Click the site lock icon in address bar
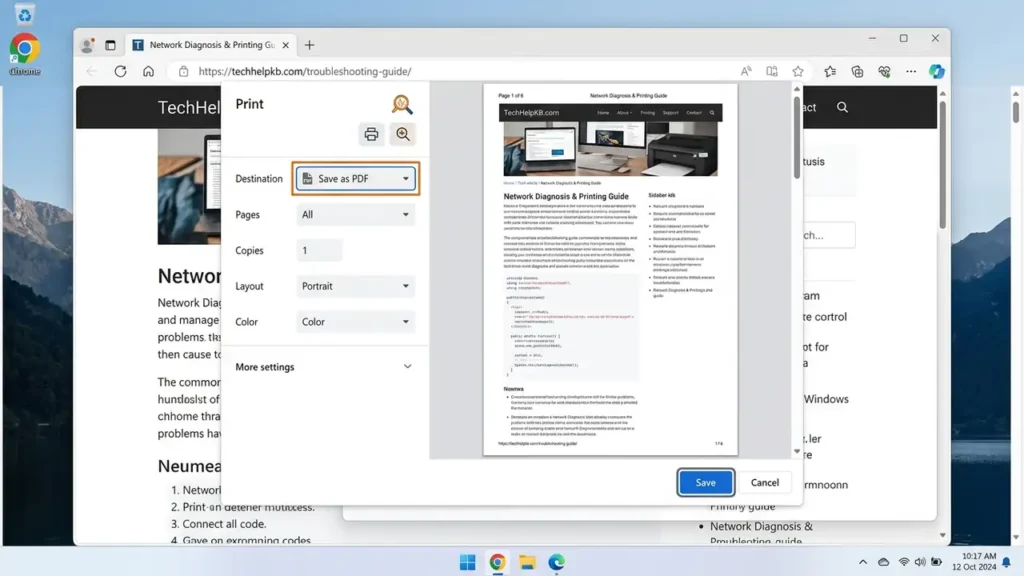The height and width of the screenshot is (576, 1024). click(184, 71)
